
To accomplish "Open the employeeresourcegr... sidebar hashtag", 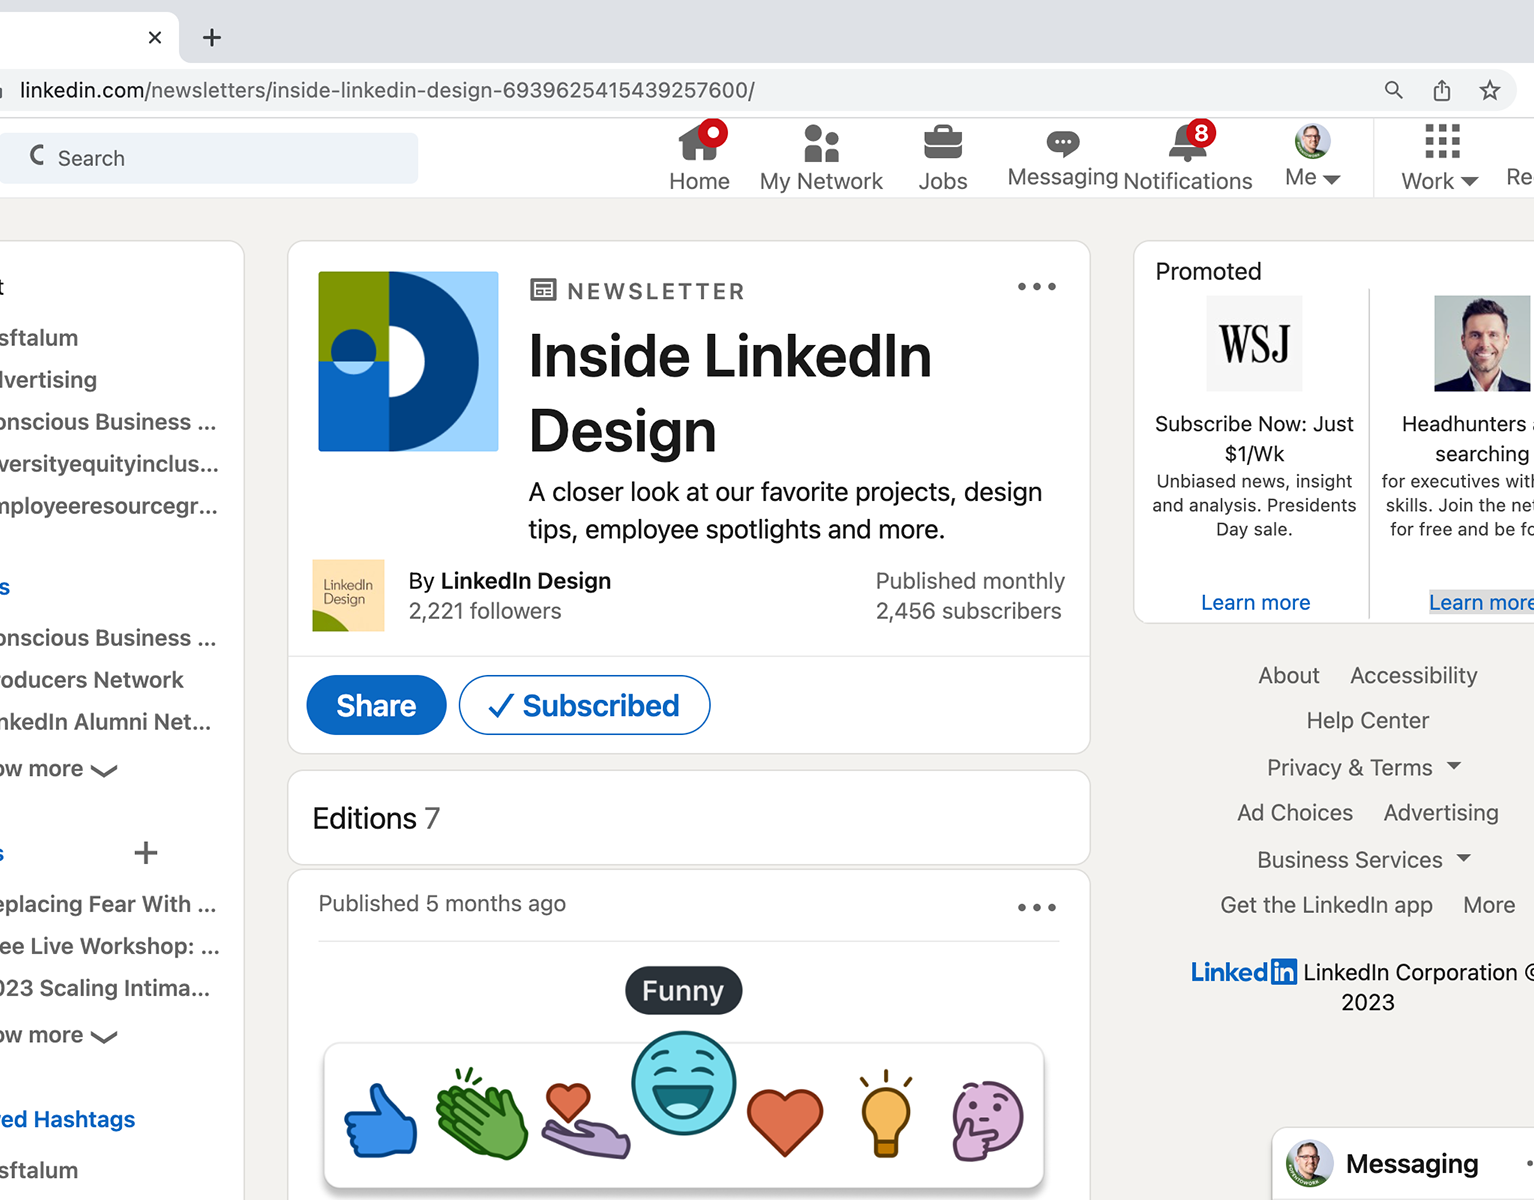I will (x=109, y=506).
